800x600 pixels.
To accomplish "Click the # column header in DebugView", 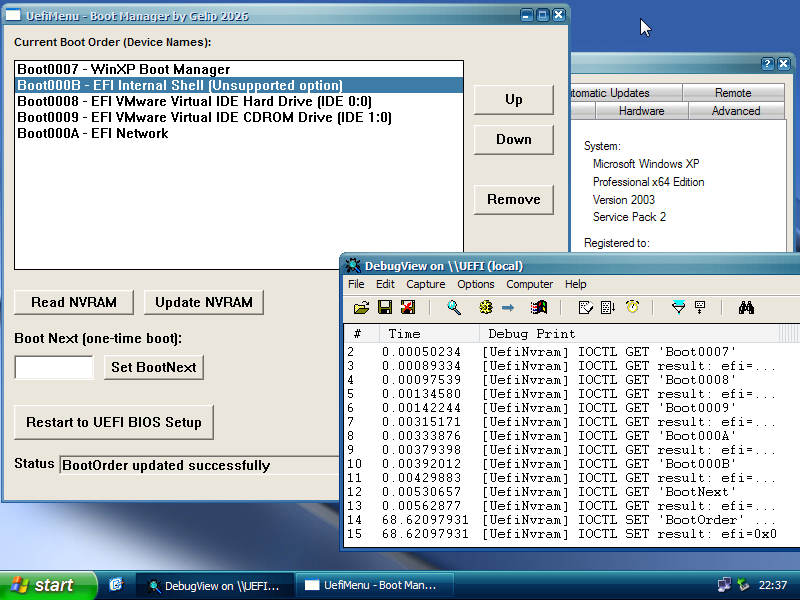I will [362, 334].
